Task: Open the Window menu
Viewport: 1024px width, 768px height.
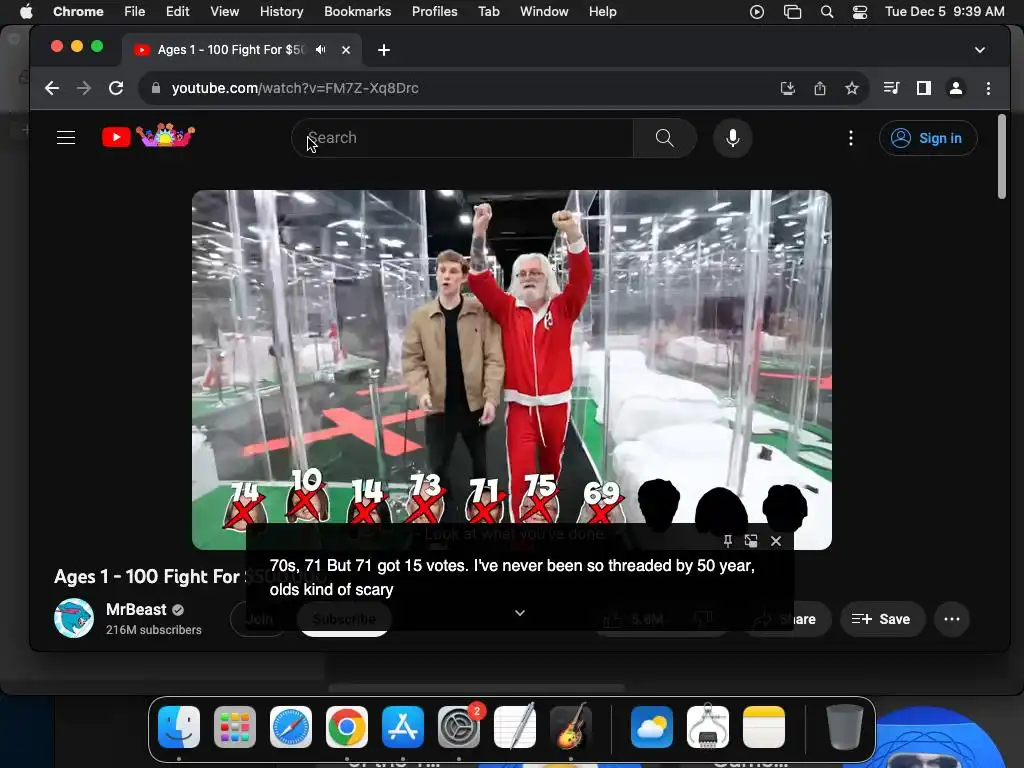Action: [x=544, y=12]
